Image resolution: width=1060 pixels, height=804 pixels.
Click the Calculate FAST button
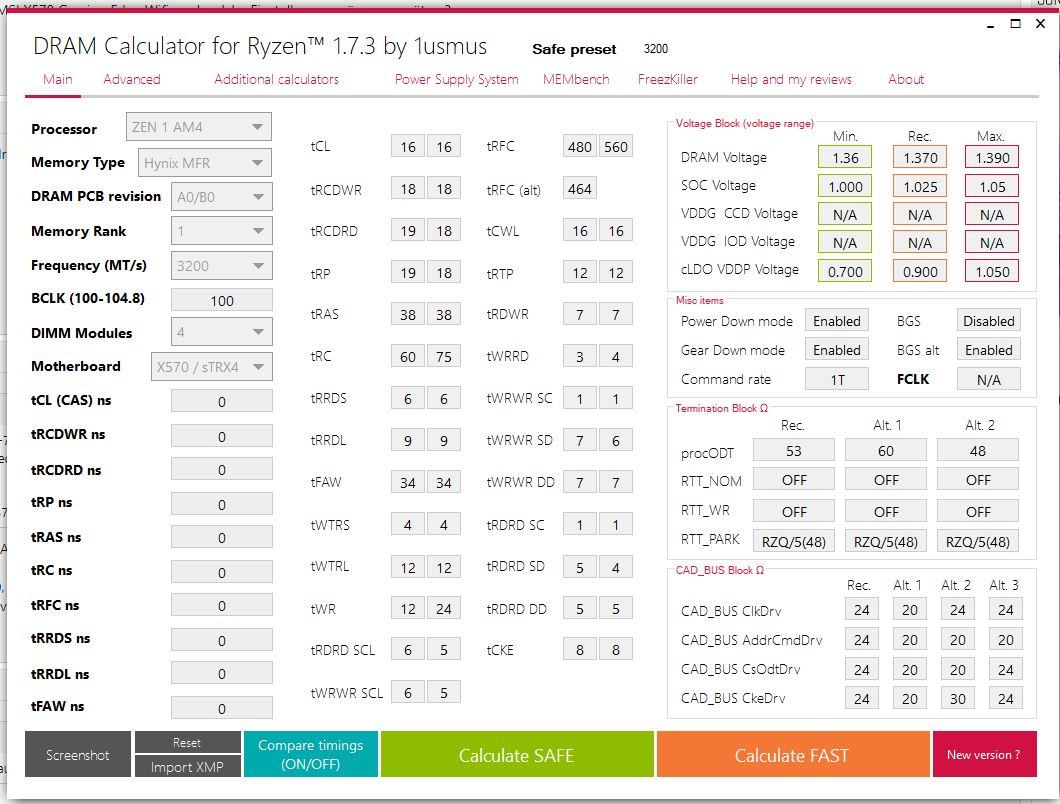tap(792, 754)
